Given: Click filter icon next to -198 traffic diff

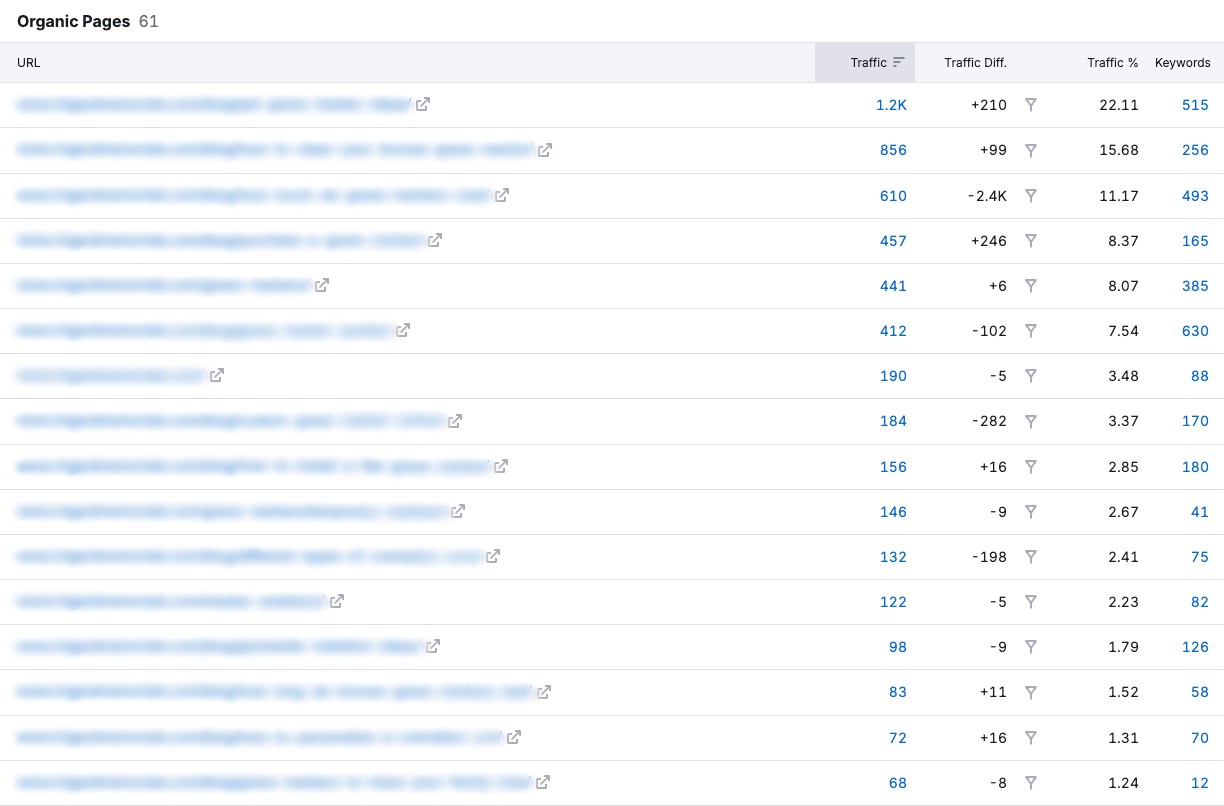Looking at the screenshot, I should pos(1031,556).
